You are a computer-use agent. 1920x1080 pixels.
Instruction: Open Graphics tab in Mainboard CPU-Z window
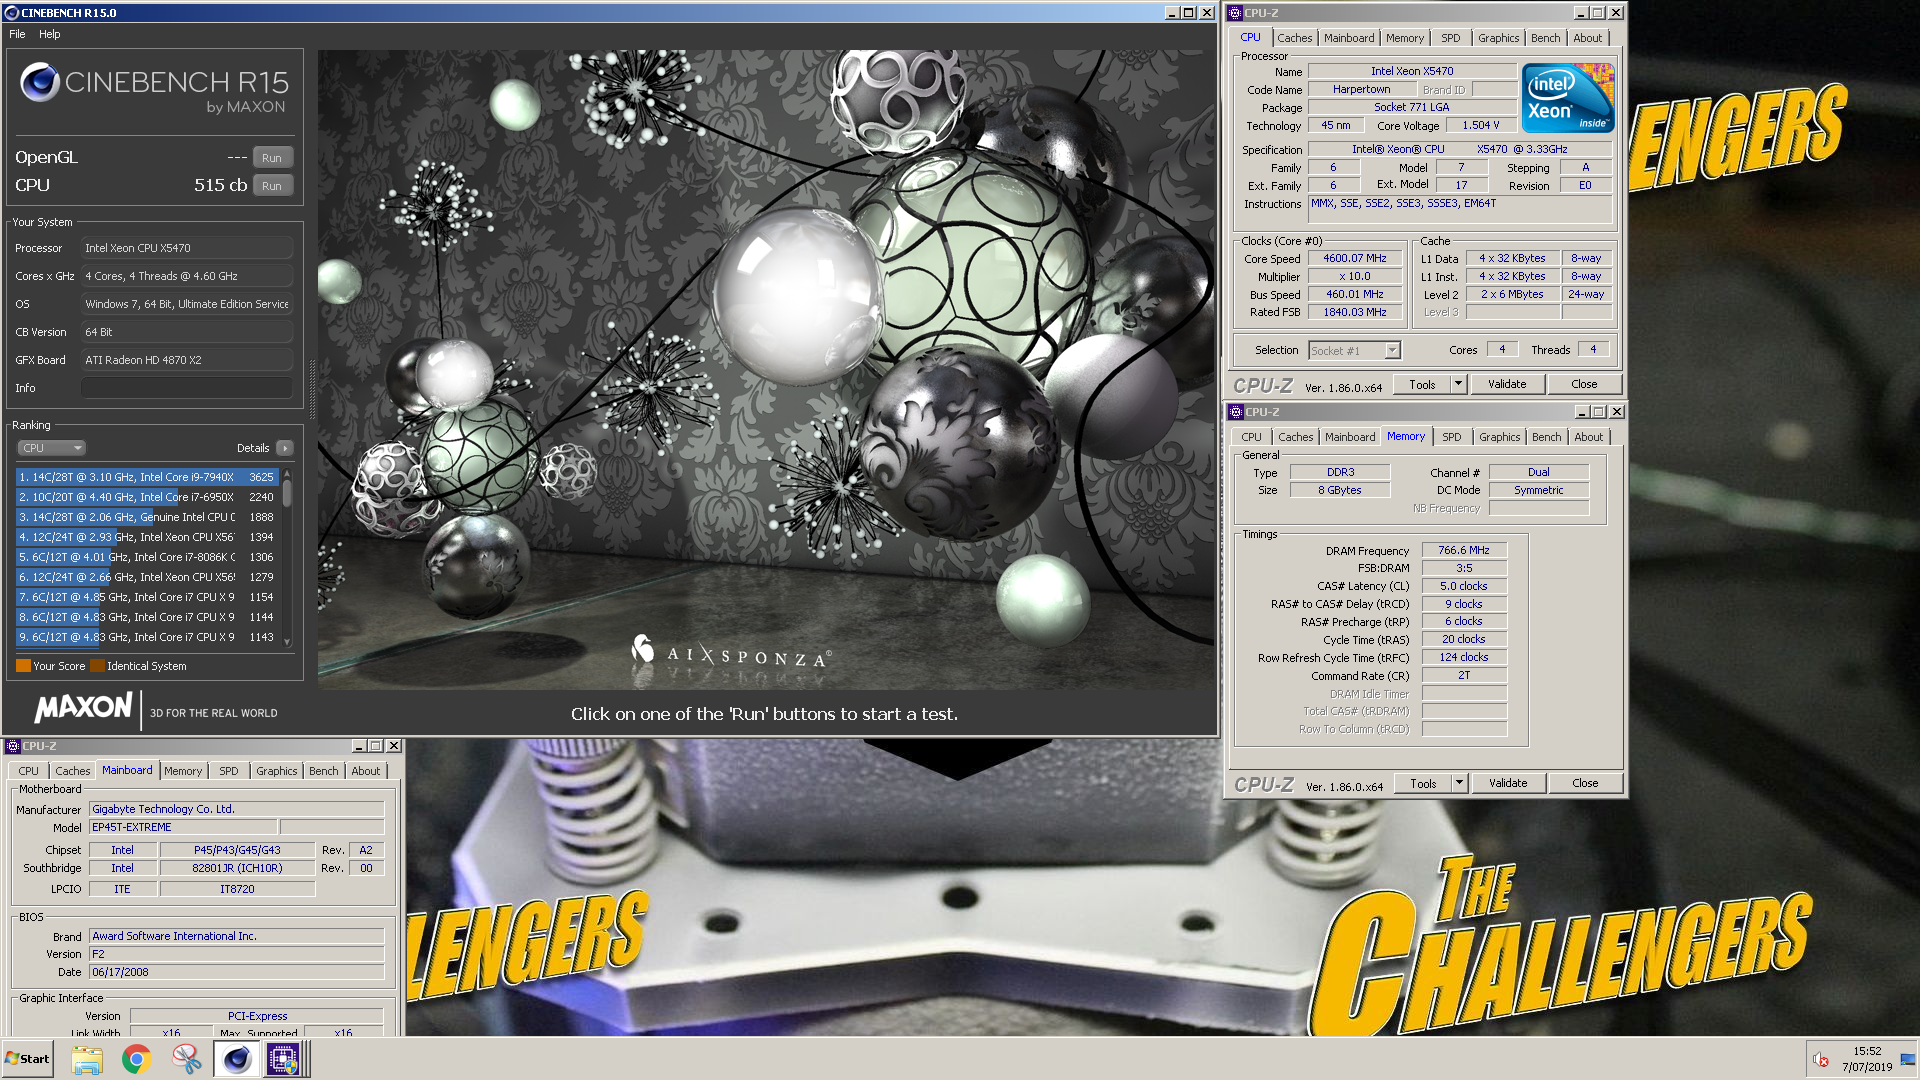(276, 771)
